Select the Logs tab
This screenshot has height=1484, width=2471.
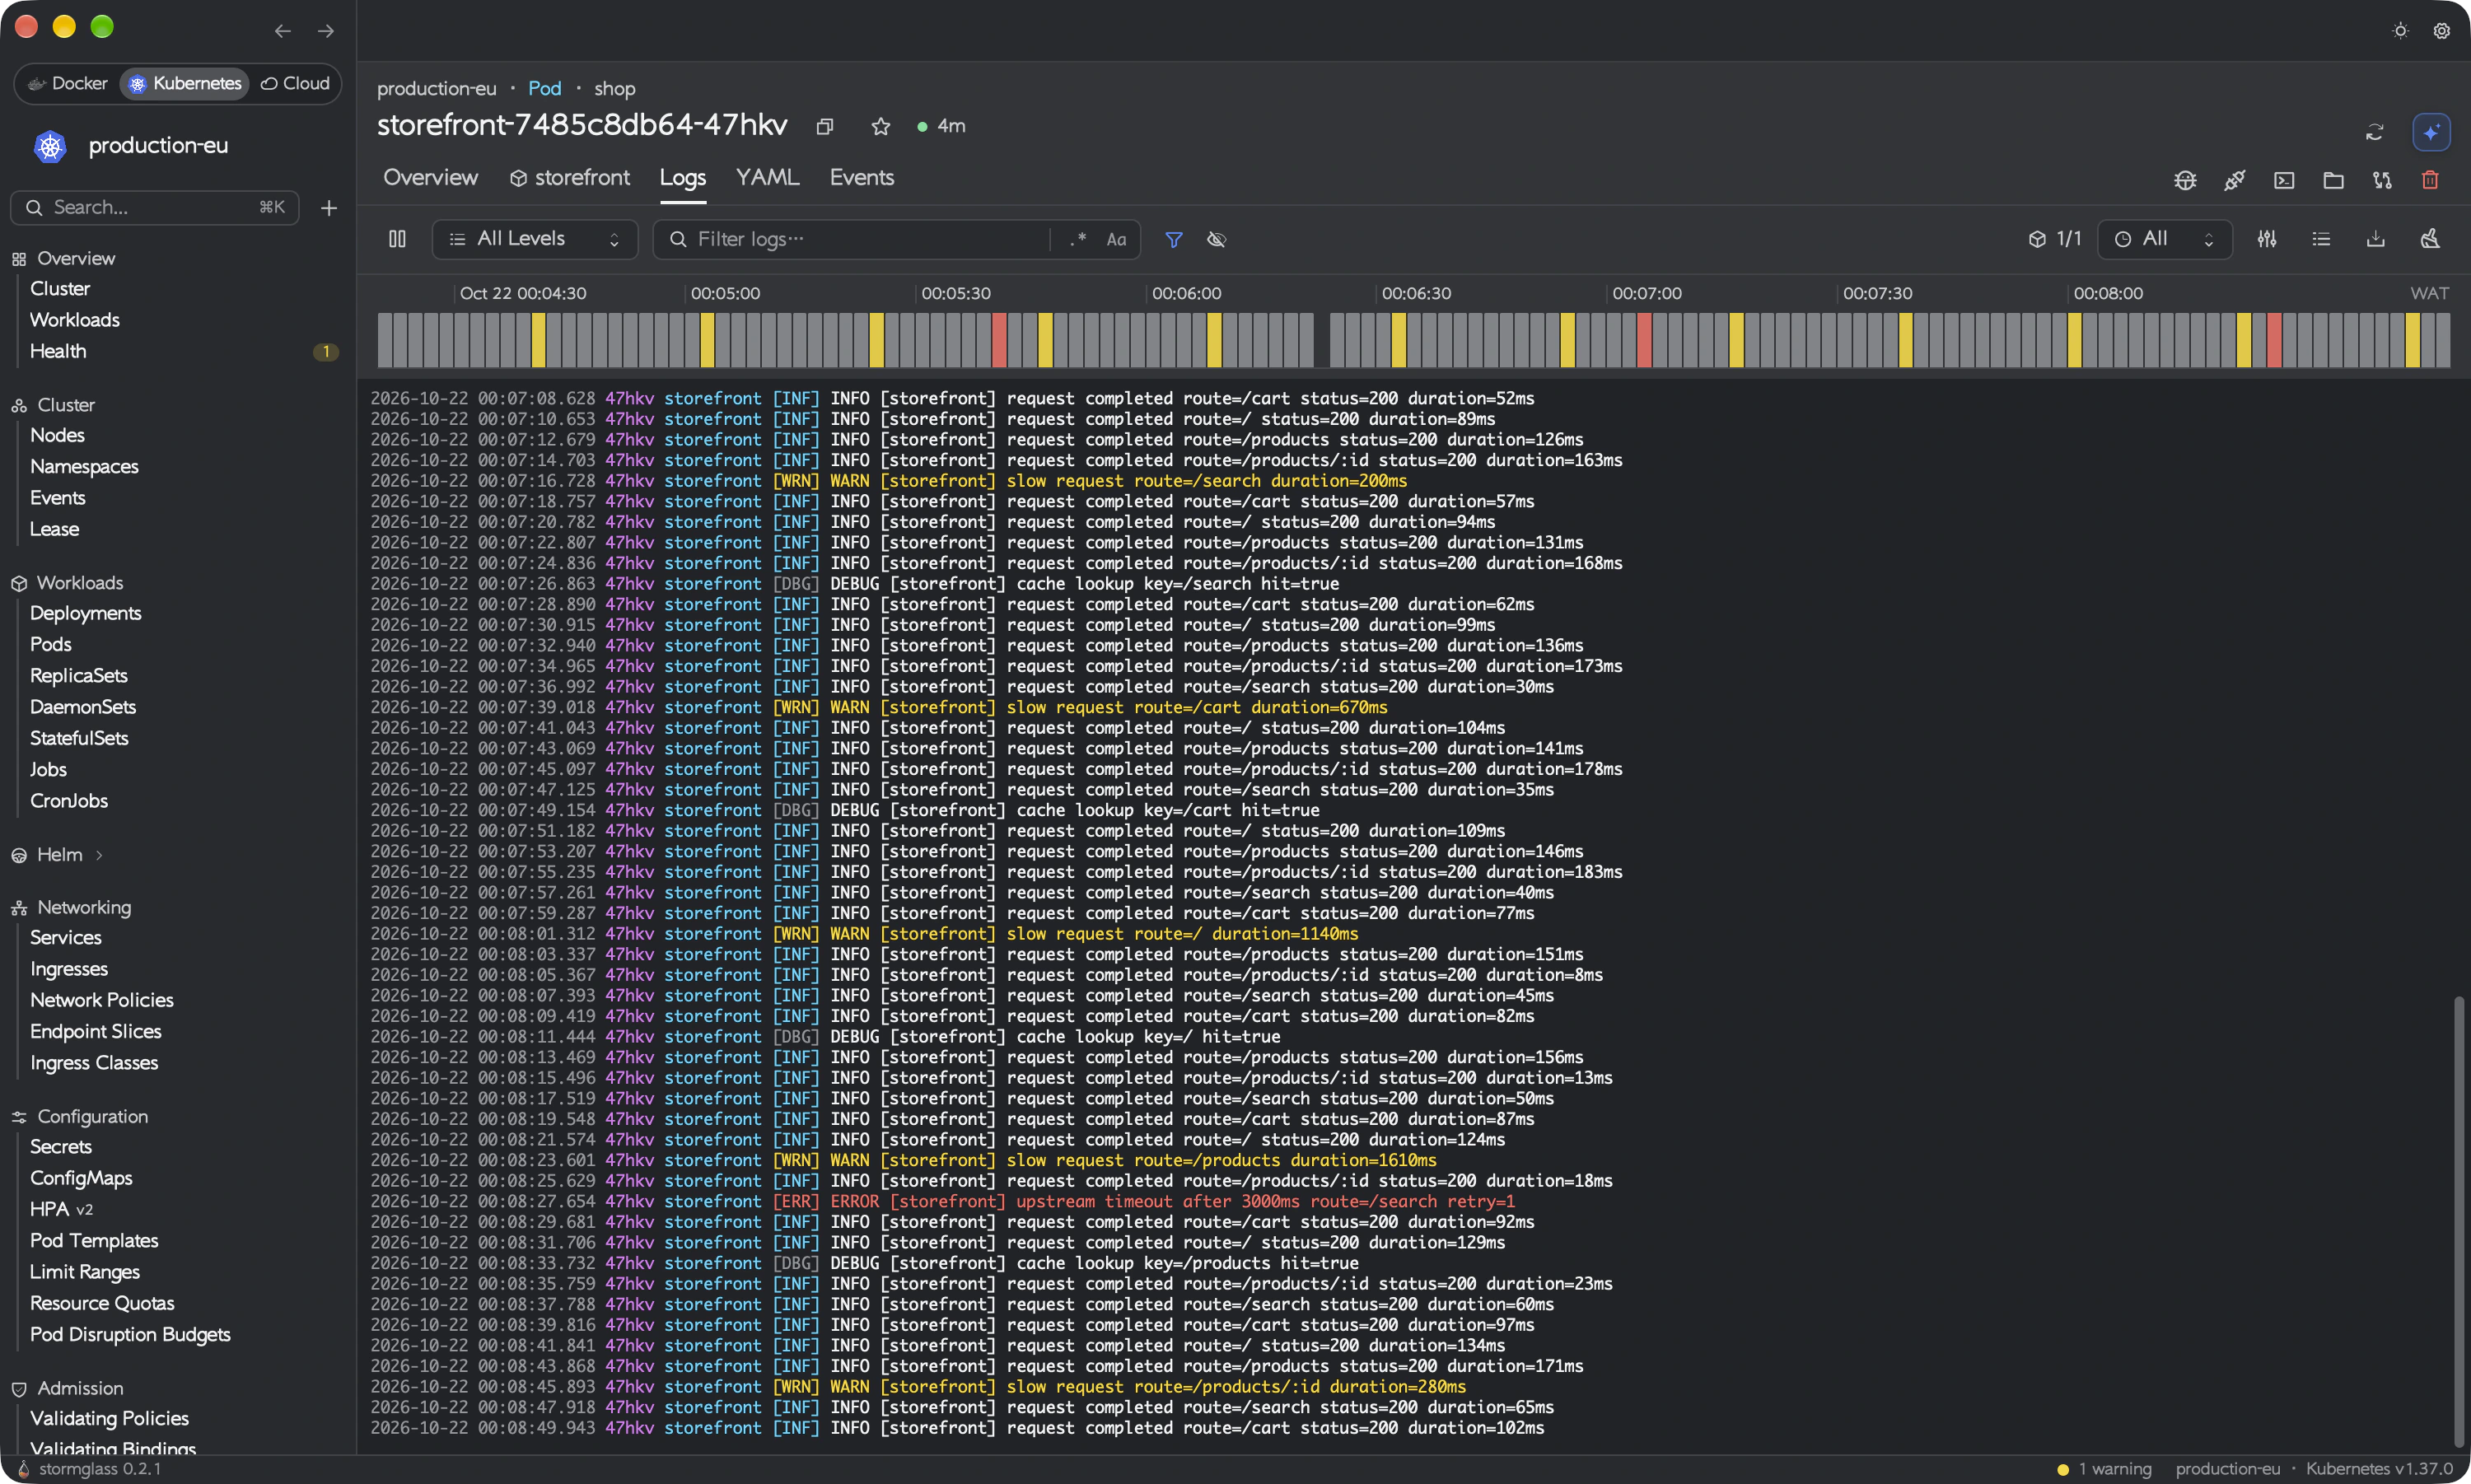coord(683,177)
